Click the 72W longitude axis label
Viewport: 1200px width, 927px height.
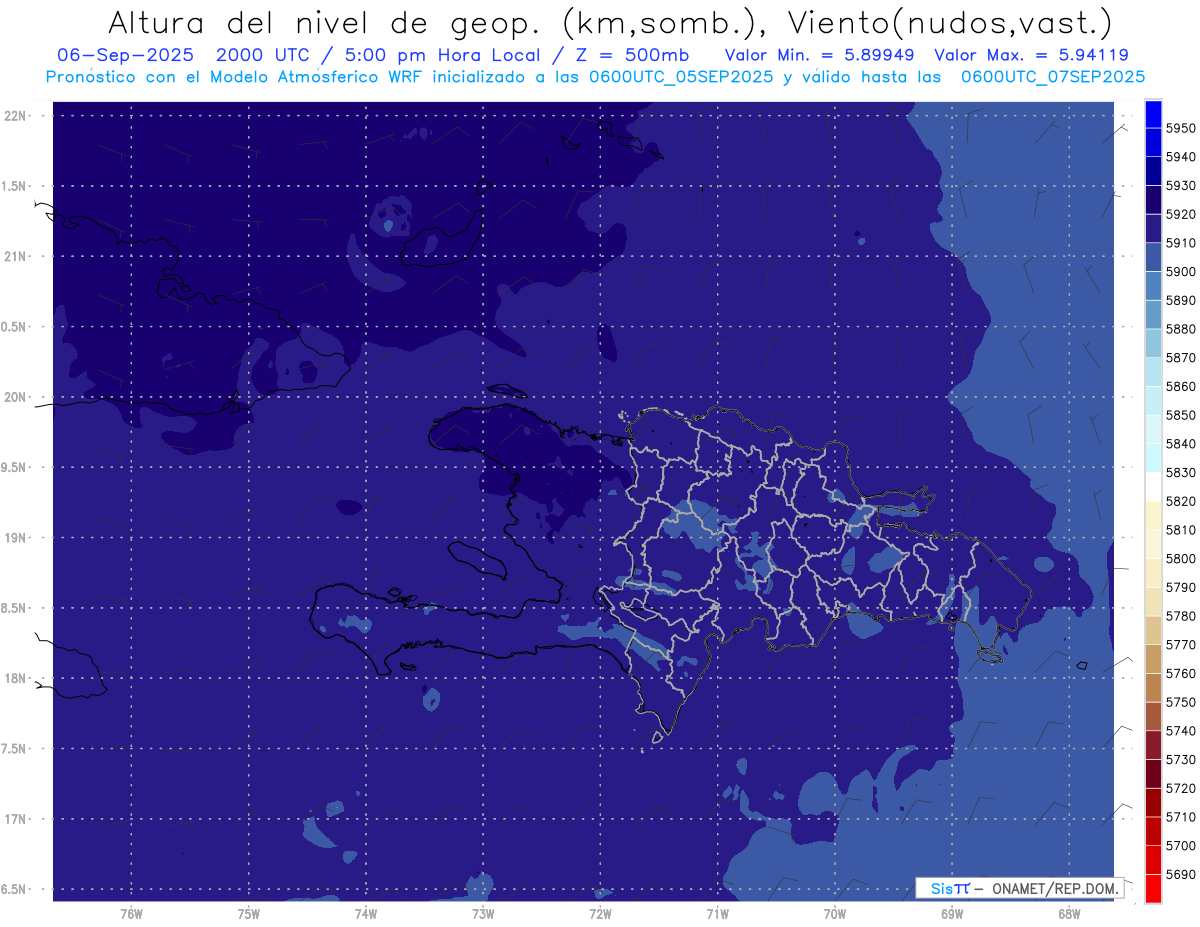[600, 912]
